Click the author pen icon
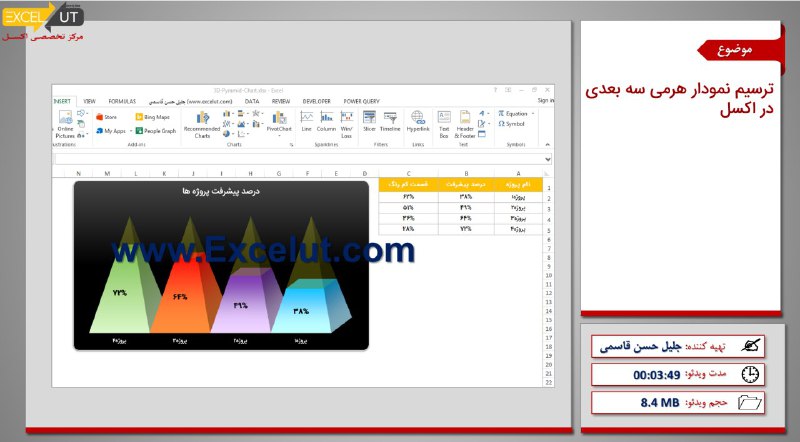Screen dimensions: 800x442 751,346
